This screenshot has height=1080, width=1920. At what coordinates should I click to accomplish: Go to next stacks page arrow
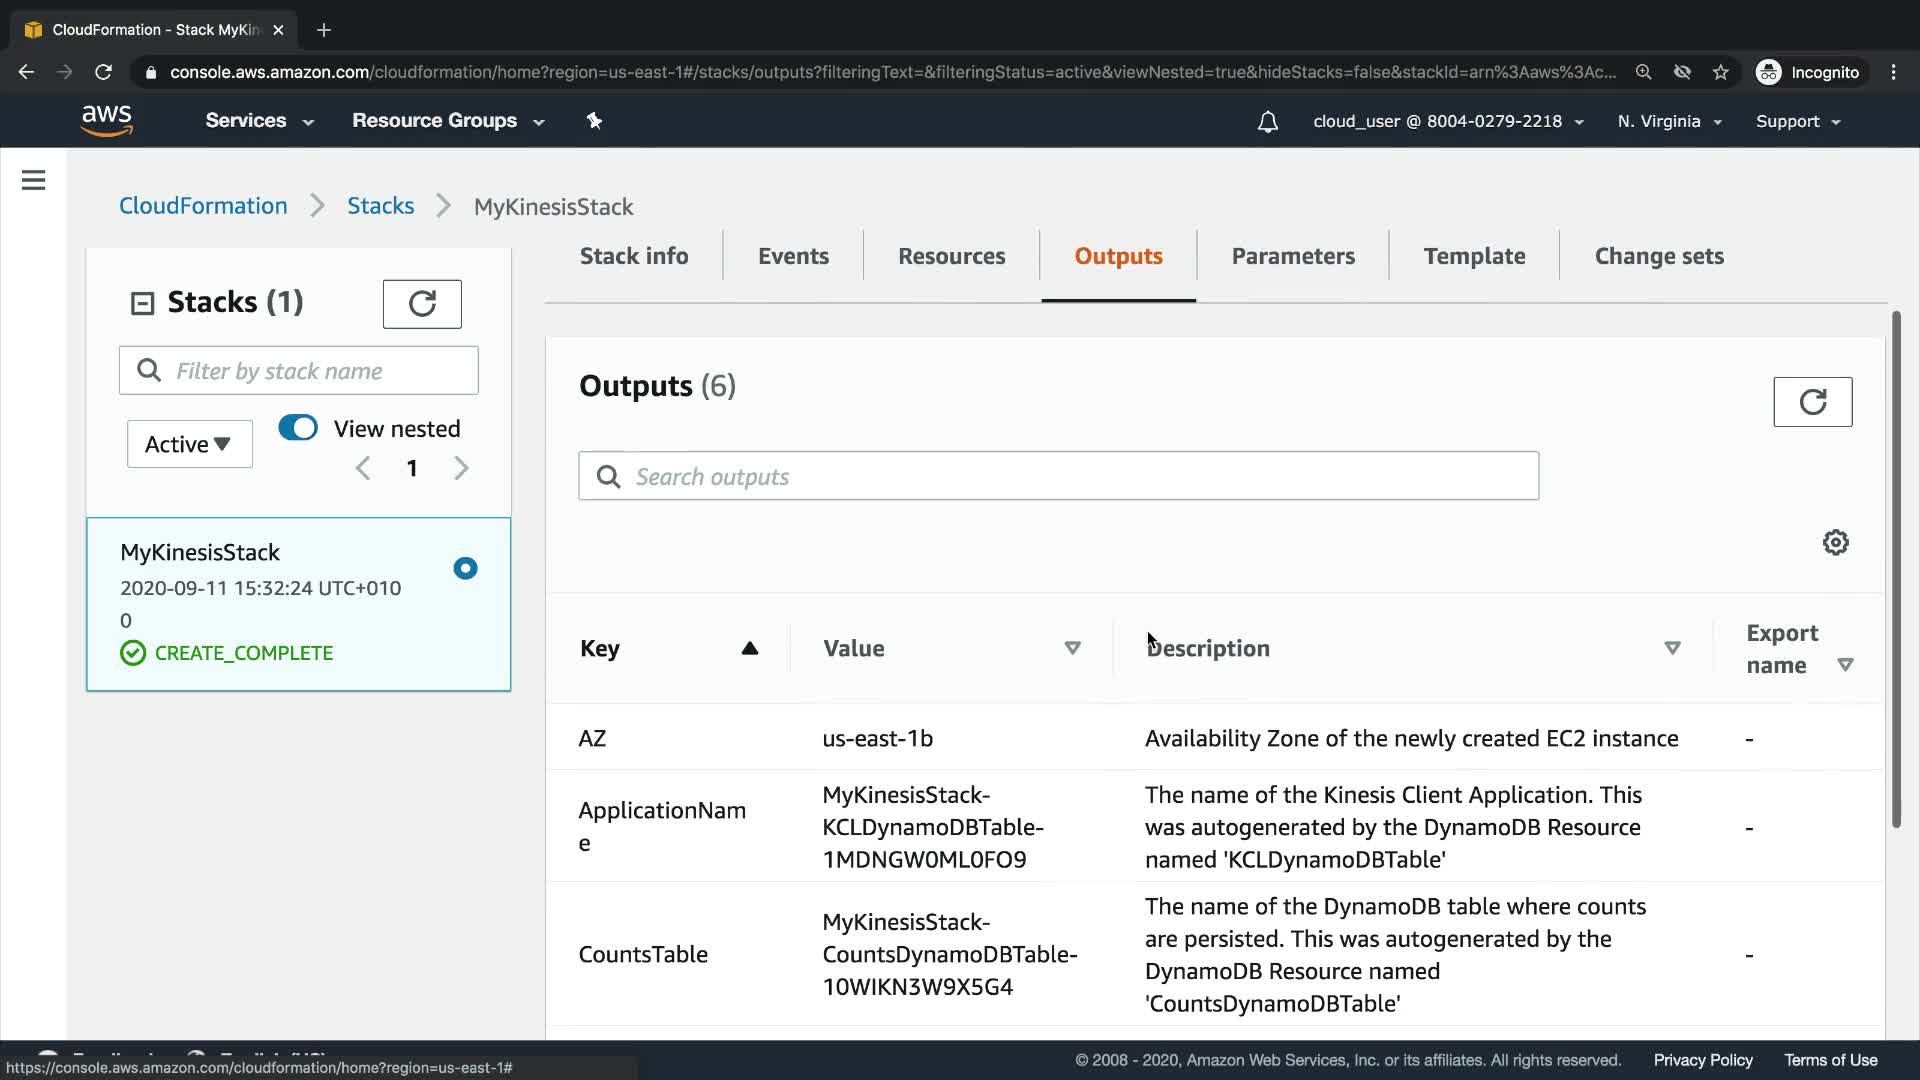coord(461,468)
